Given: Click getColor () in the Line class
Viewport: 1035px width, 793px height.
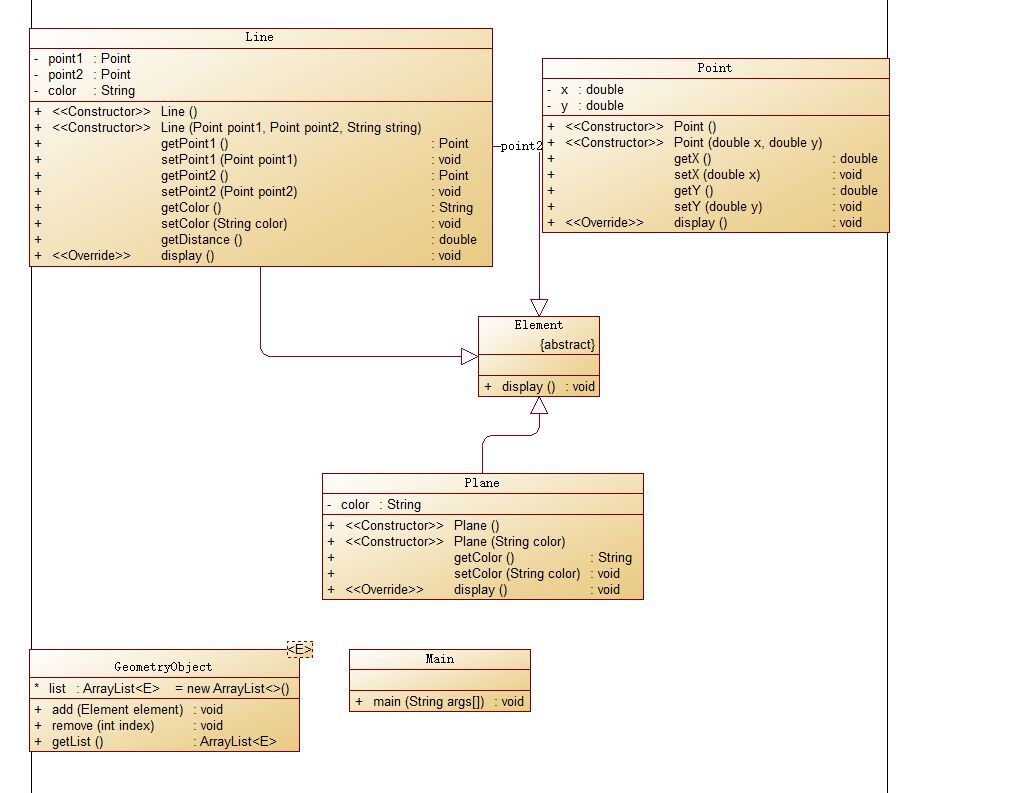Looking at the screenshot, I should (255, 207).
